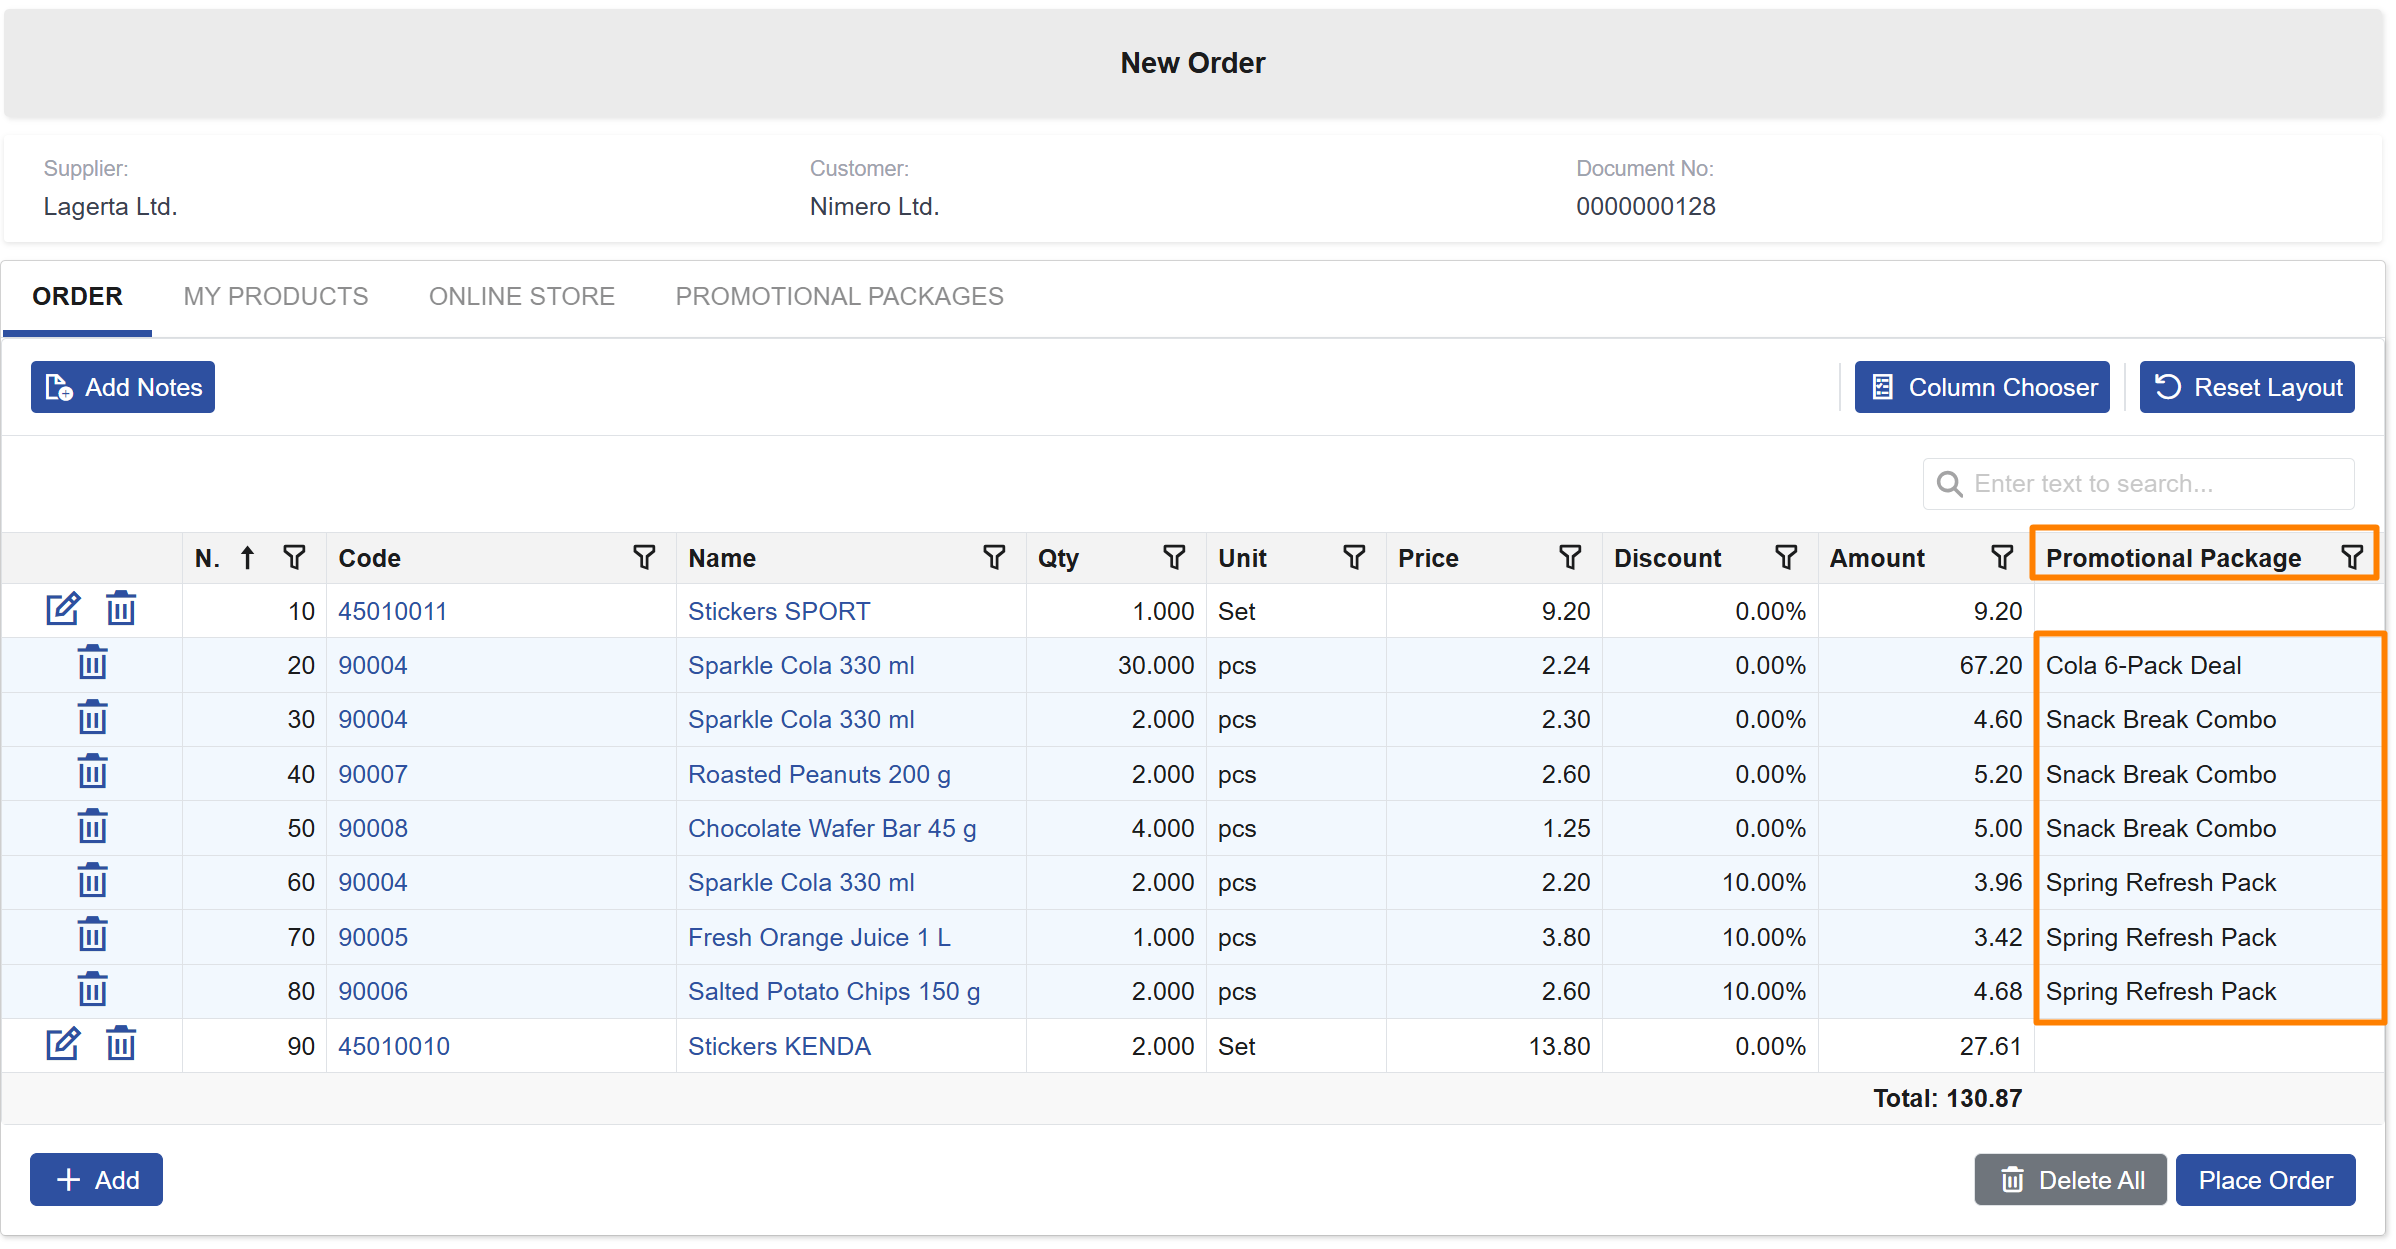2396x1249 pixels.
Task: Toggle the sort arrow on N. column
Action: click(x=246, y=556)
